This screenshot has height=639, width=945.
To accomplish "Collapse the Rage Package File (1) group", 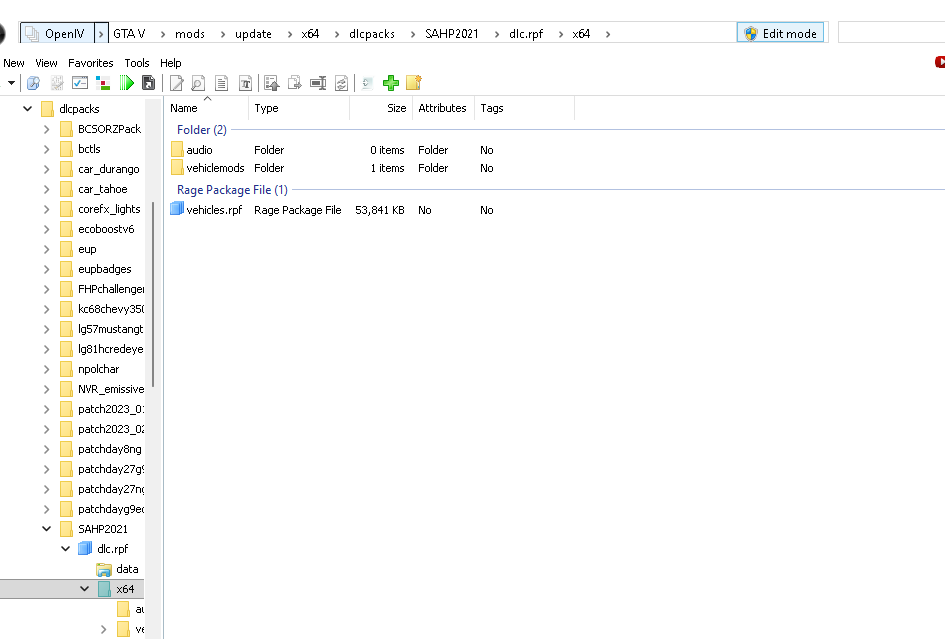I will [232, 190].
